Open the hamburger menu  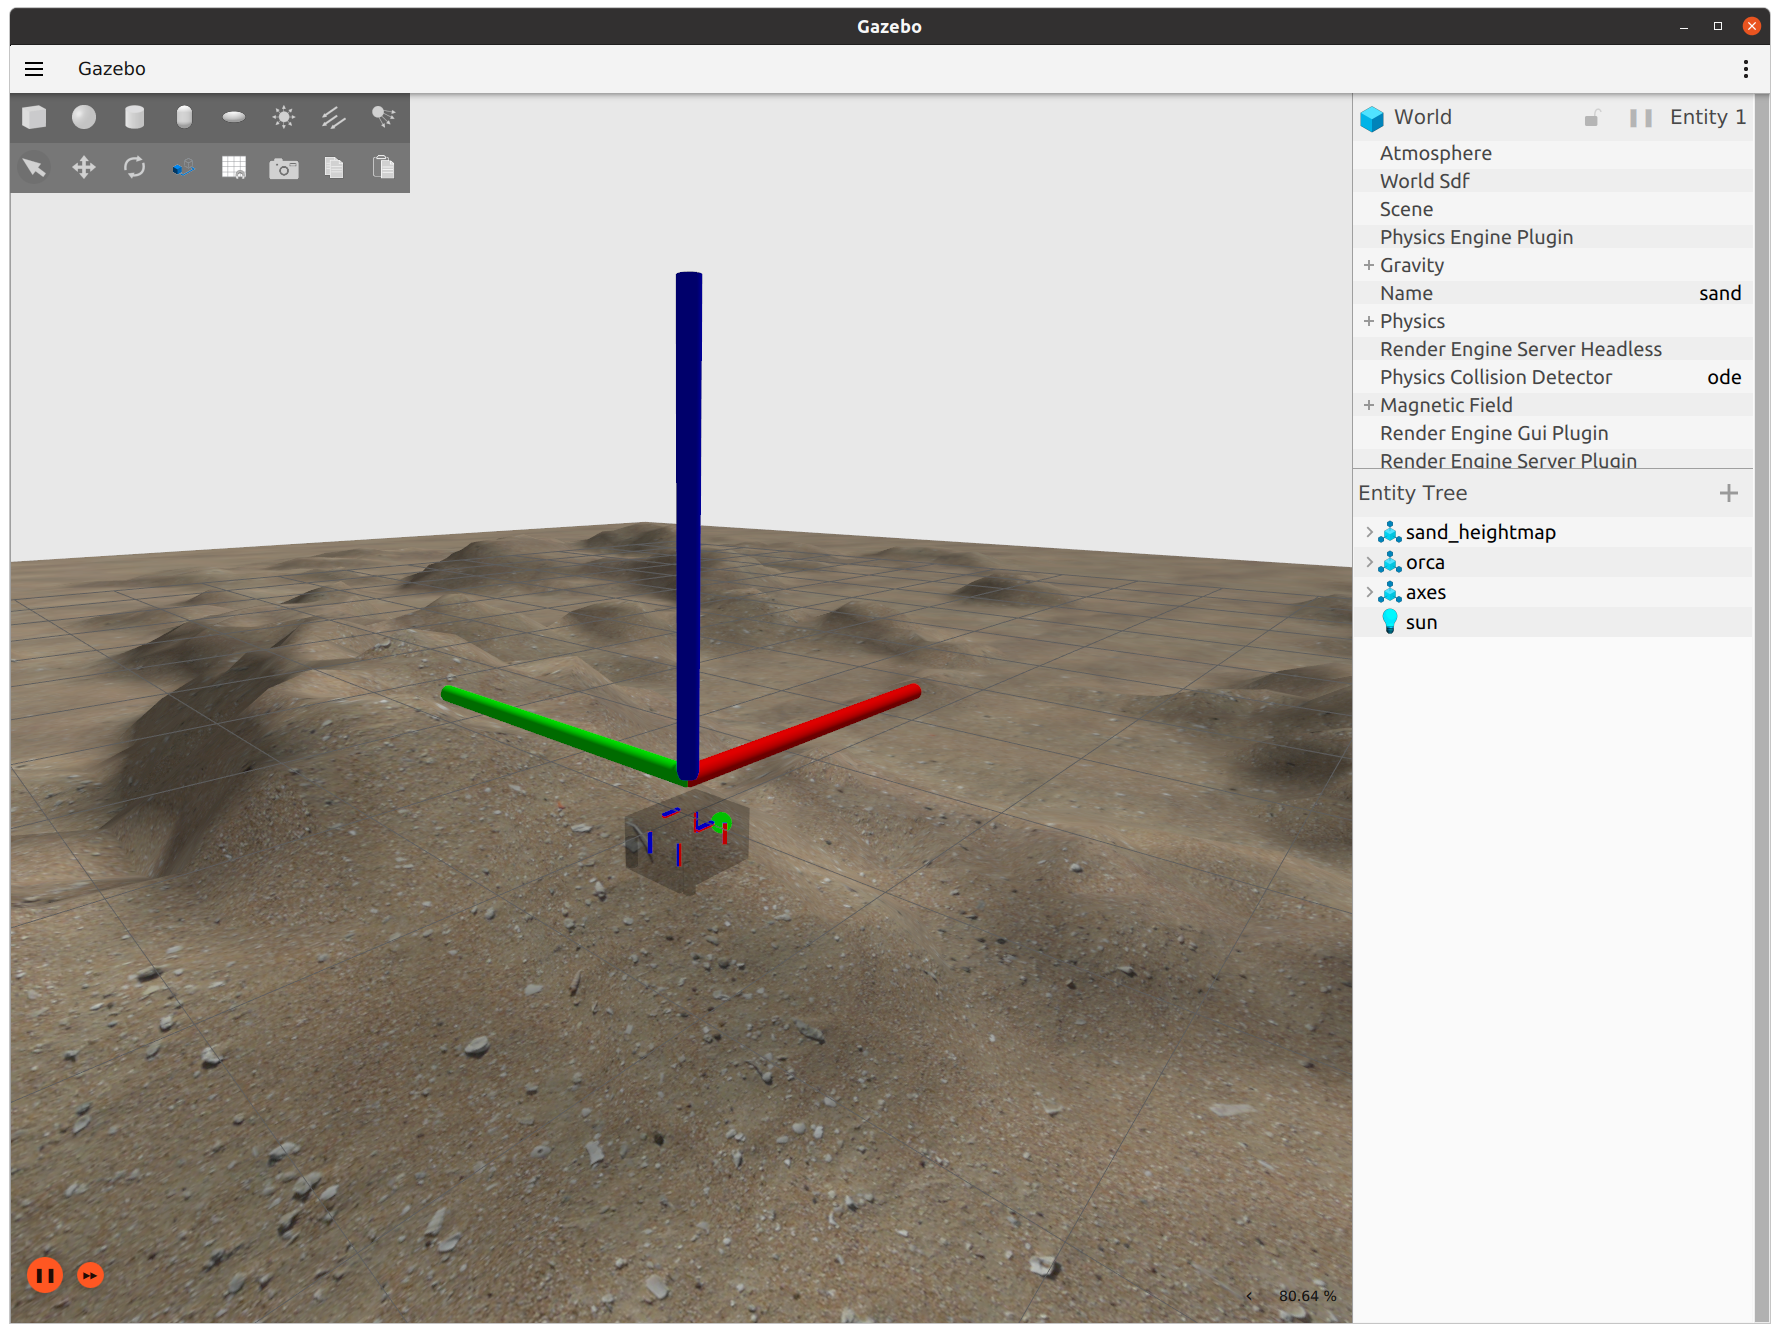[x=34, y=69]
